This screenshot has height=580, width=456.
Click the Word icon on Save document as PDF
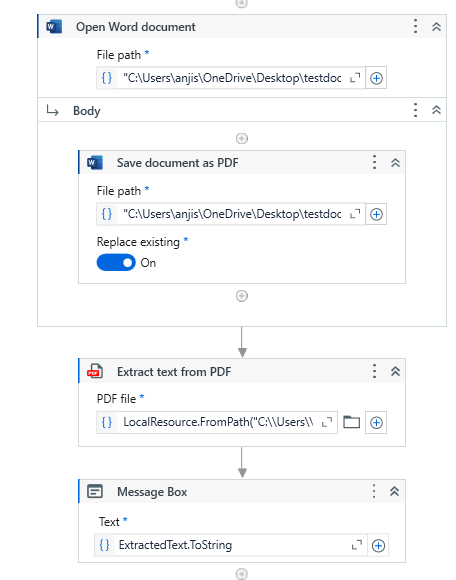[95, 163]
